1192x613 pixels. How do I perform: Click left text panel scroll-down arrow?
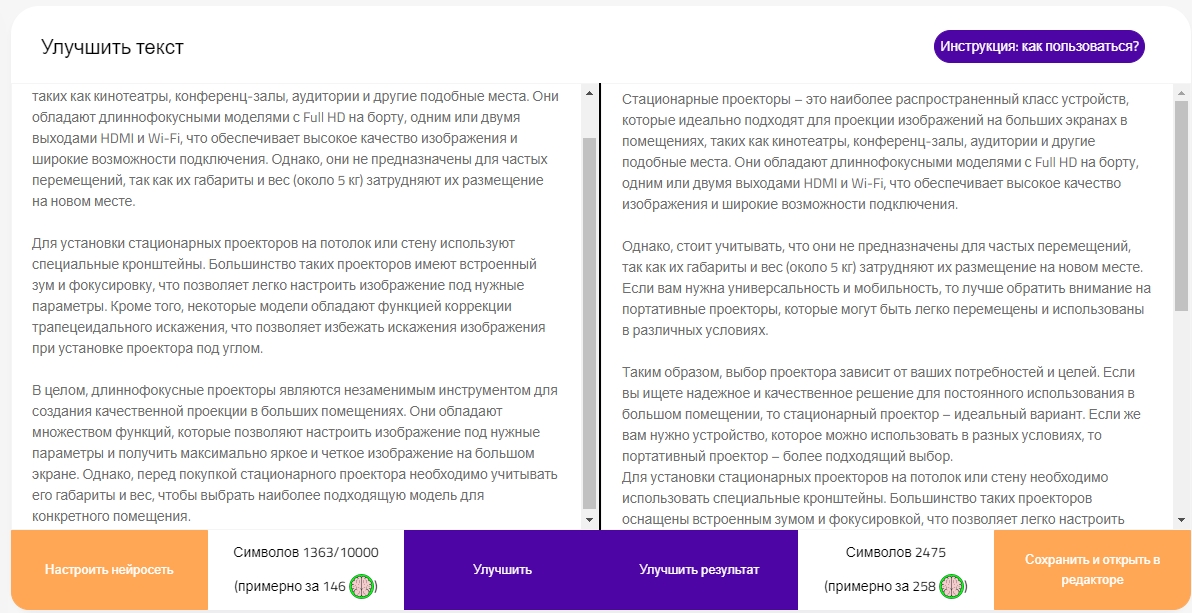pyautogui.click(x=589, y=519)
